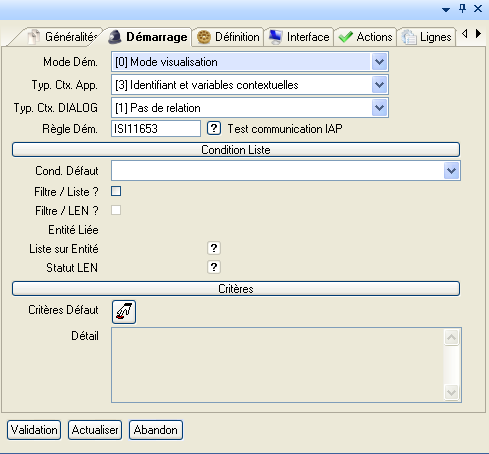Expand the Mode Dém. dropdown
The height and width of the screenshot is (454, 489).
[379, 62]
